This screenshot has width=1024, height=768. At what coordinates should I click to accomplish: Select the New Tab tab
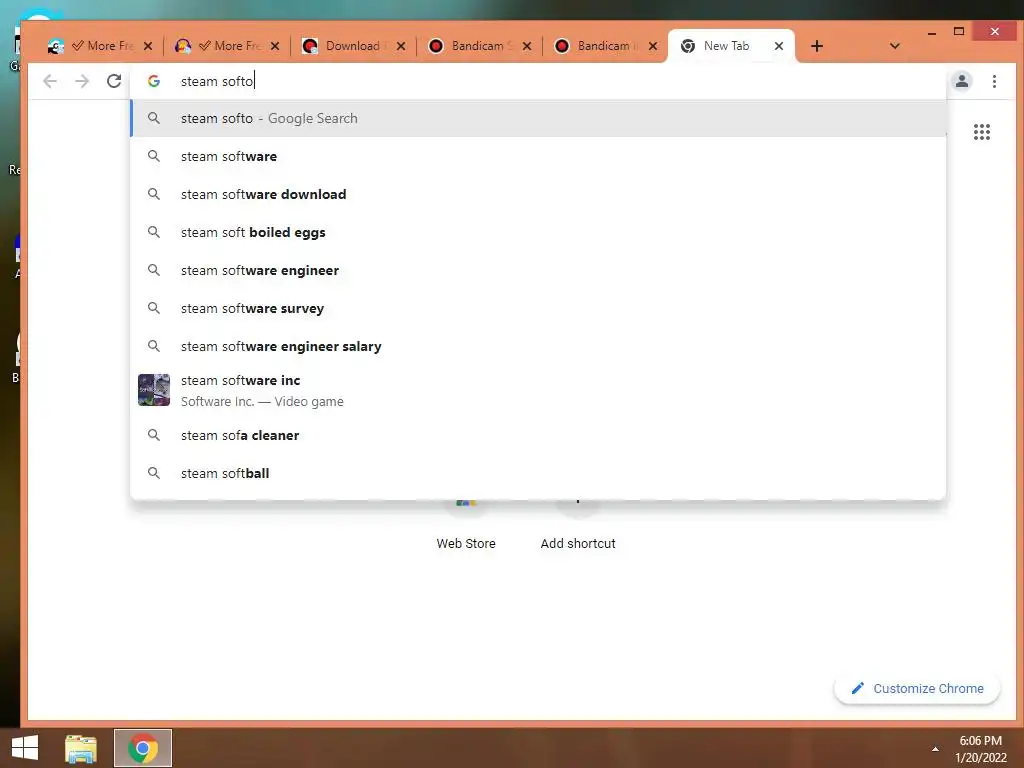point(730,46)
